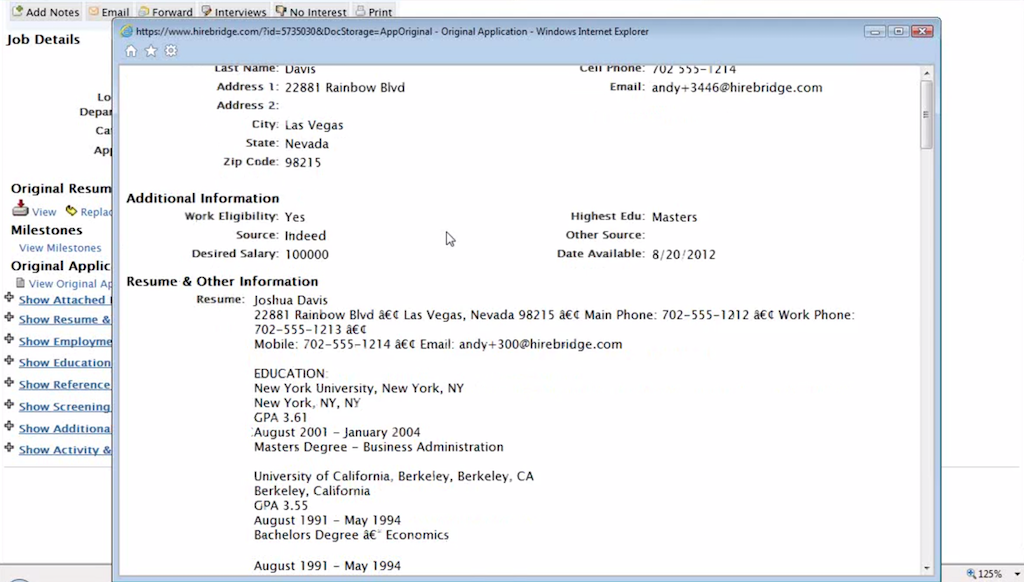
Task: Click the address 22881 Rainbow Blvd value
Action: click(345, 88)
